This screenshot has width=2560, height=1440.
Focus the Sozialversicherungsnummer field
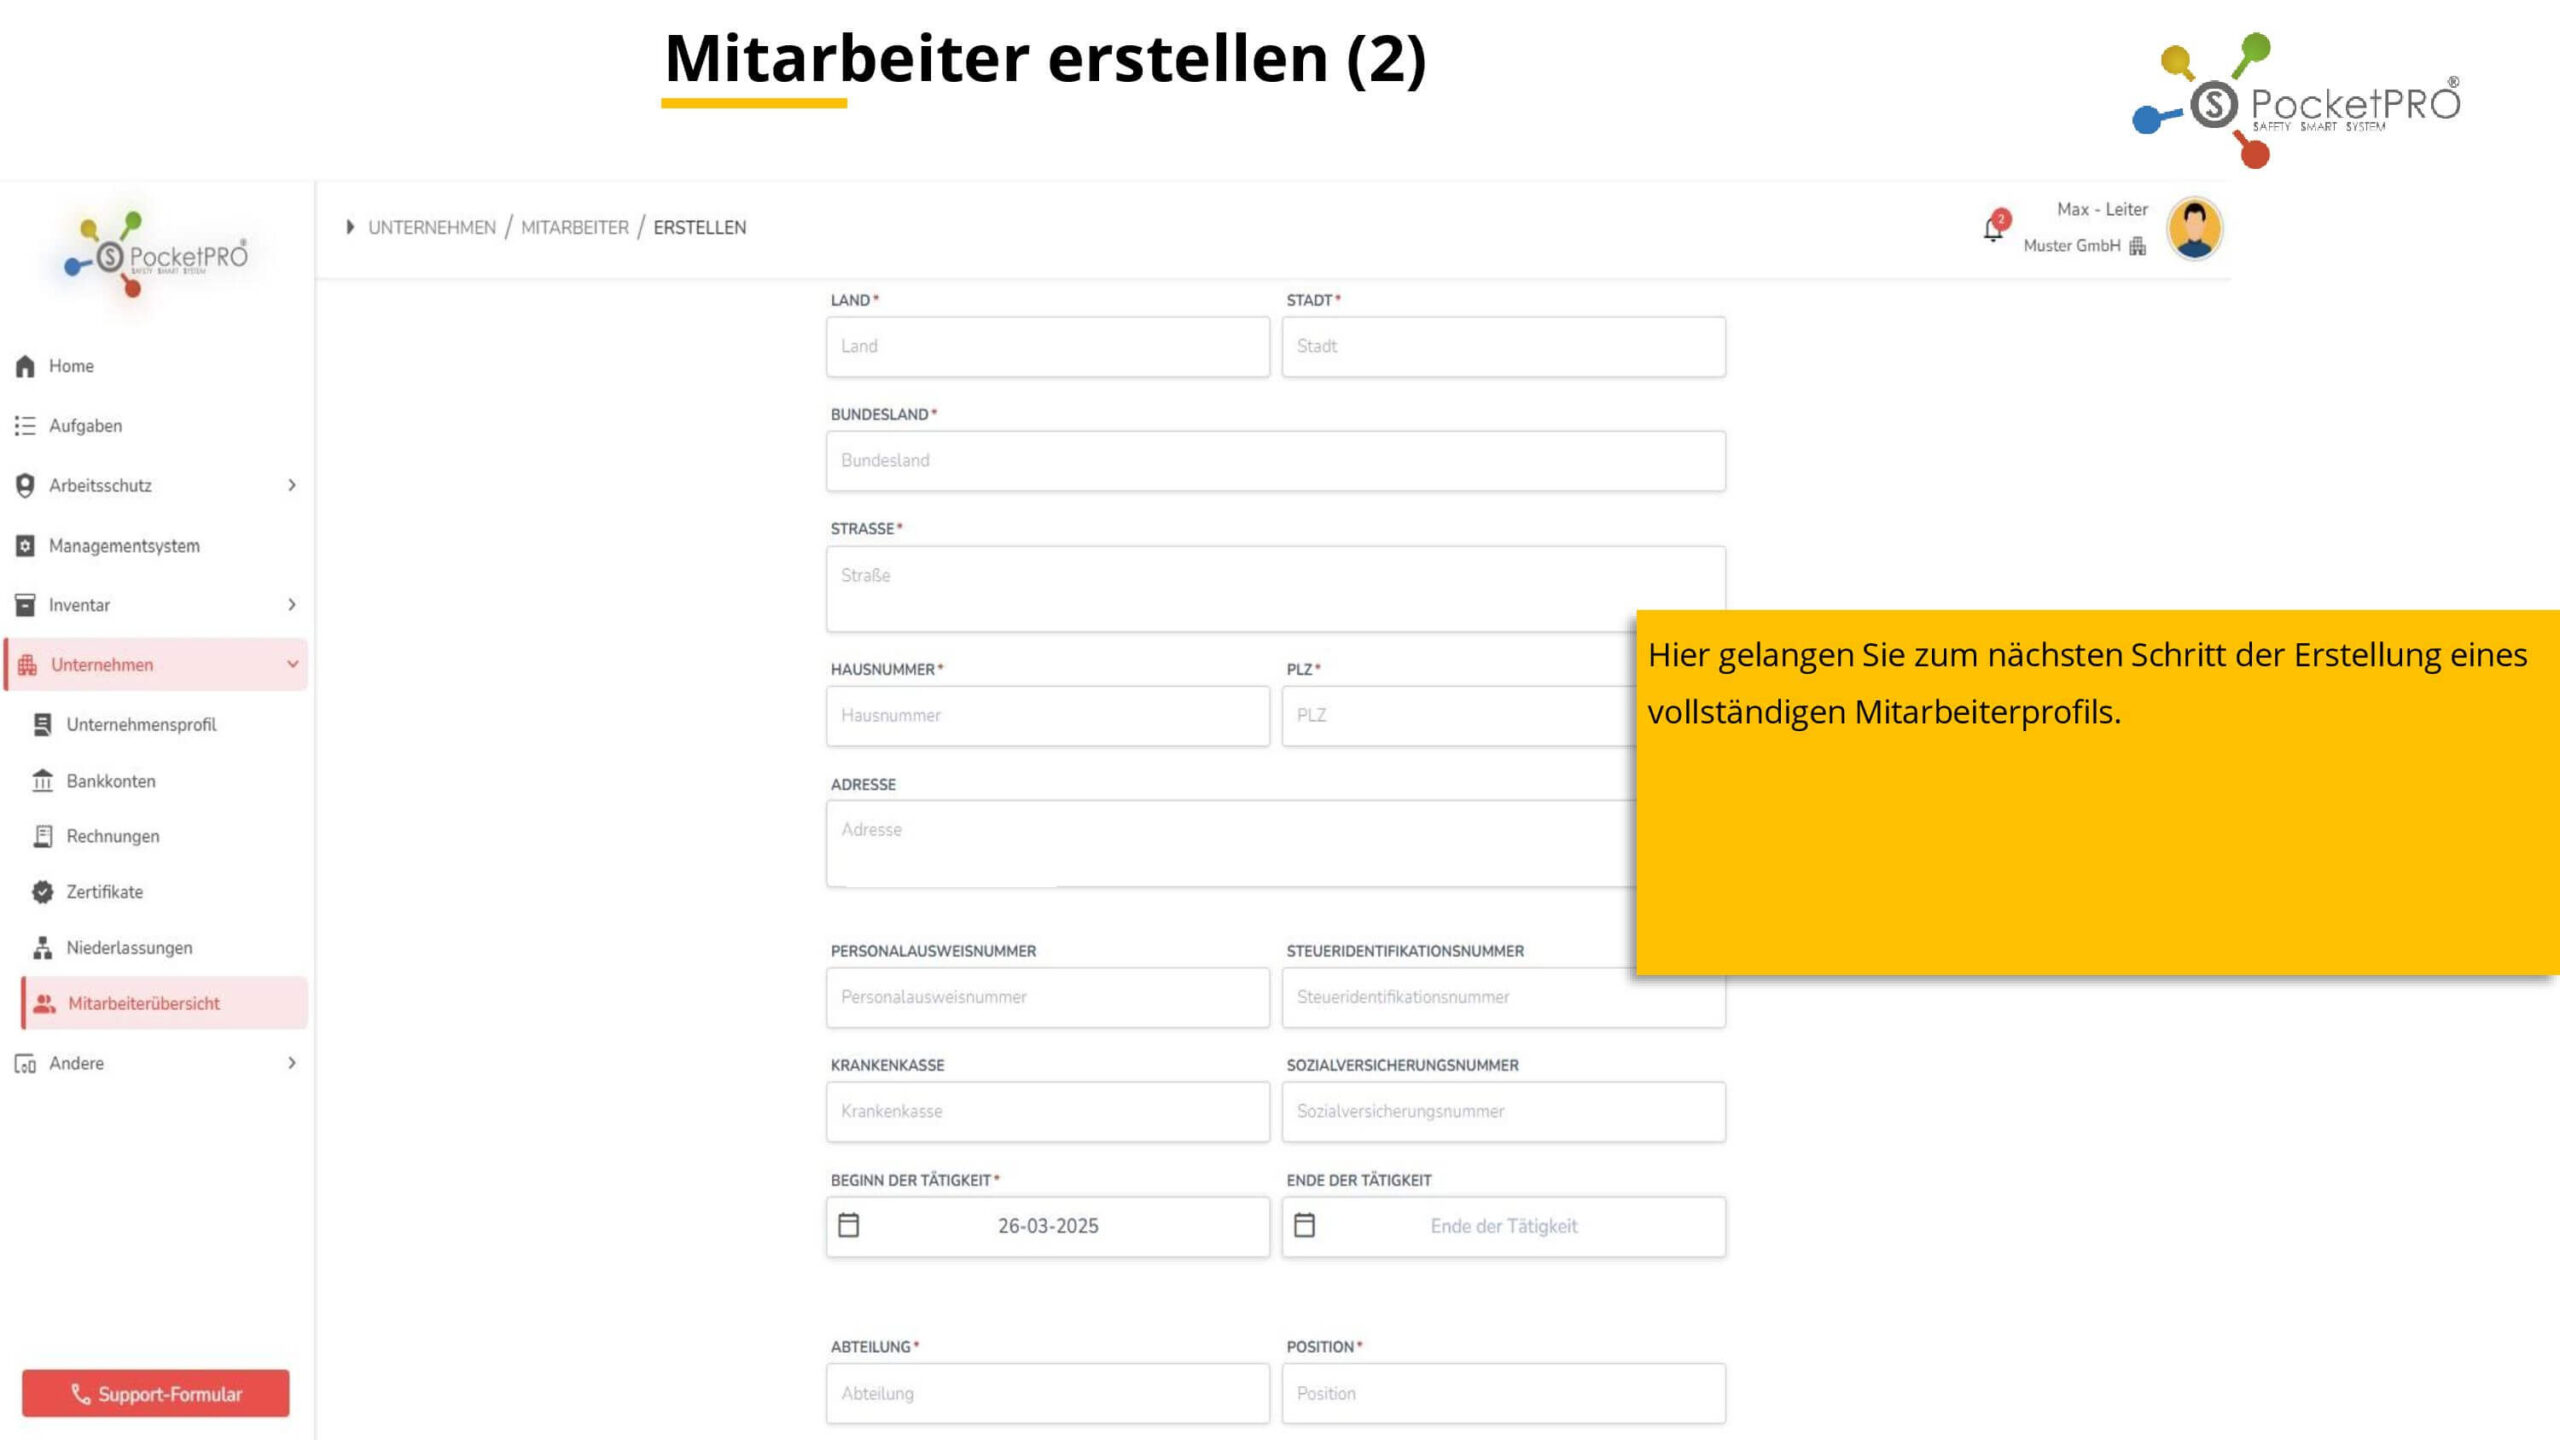pyautogui.click(x=1504, y=1112)
